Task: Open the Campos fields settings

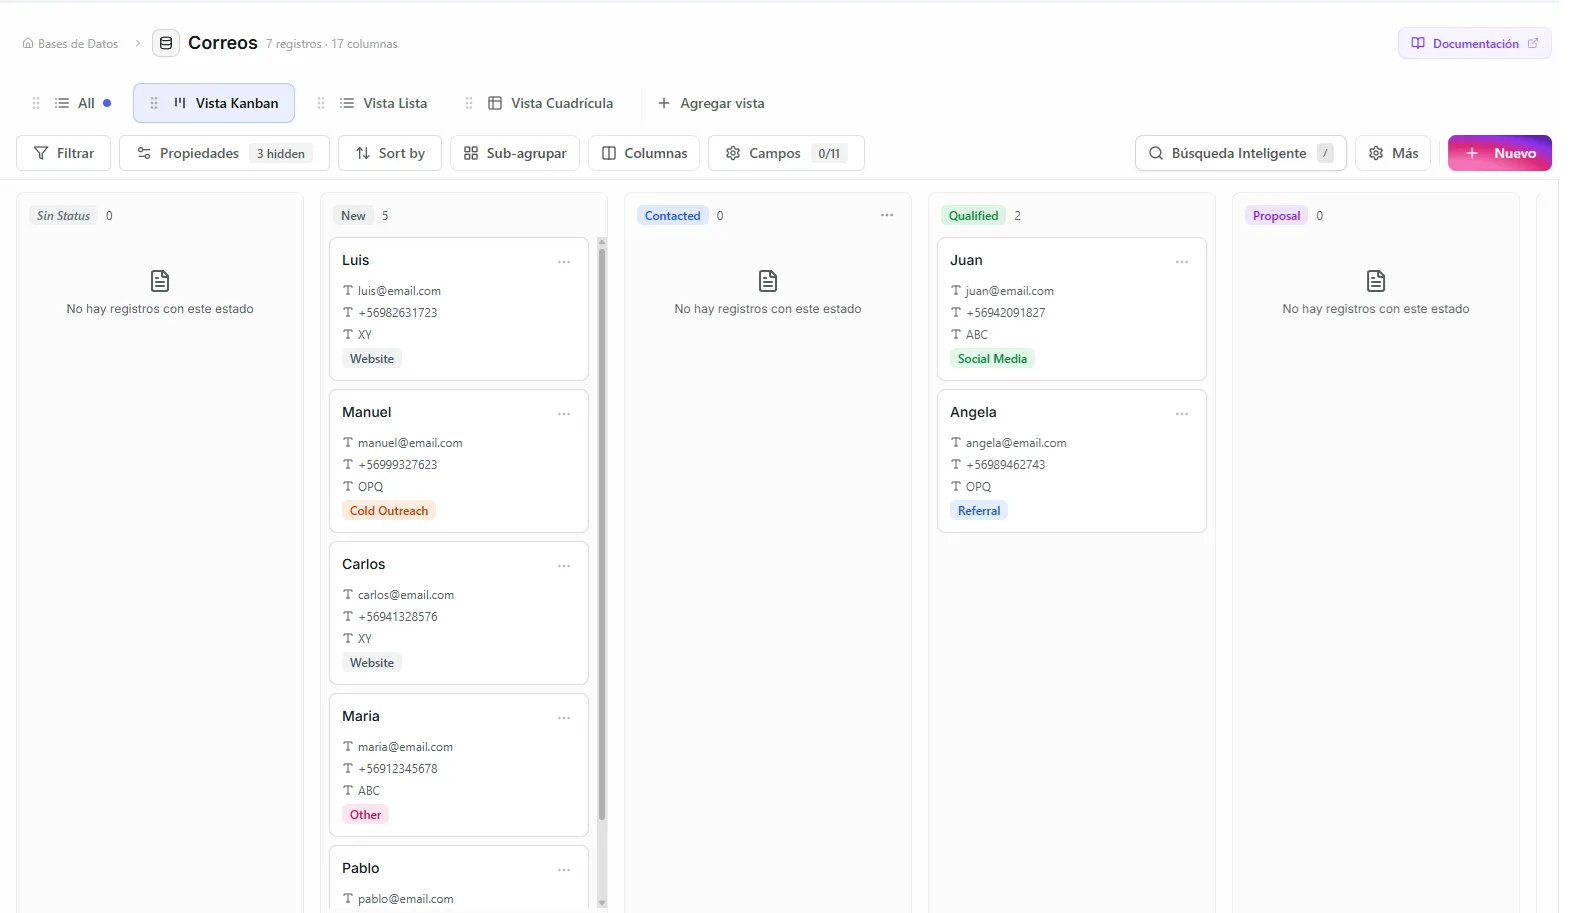Action: [x=786, y=153]
